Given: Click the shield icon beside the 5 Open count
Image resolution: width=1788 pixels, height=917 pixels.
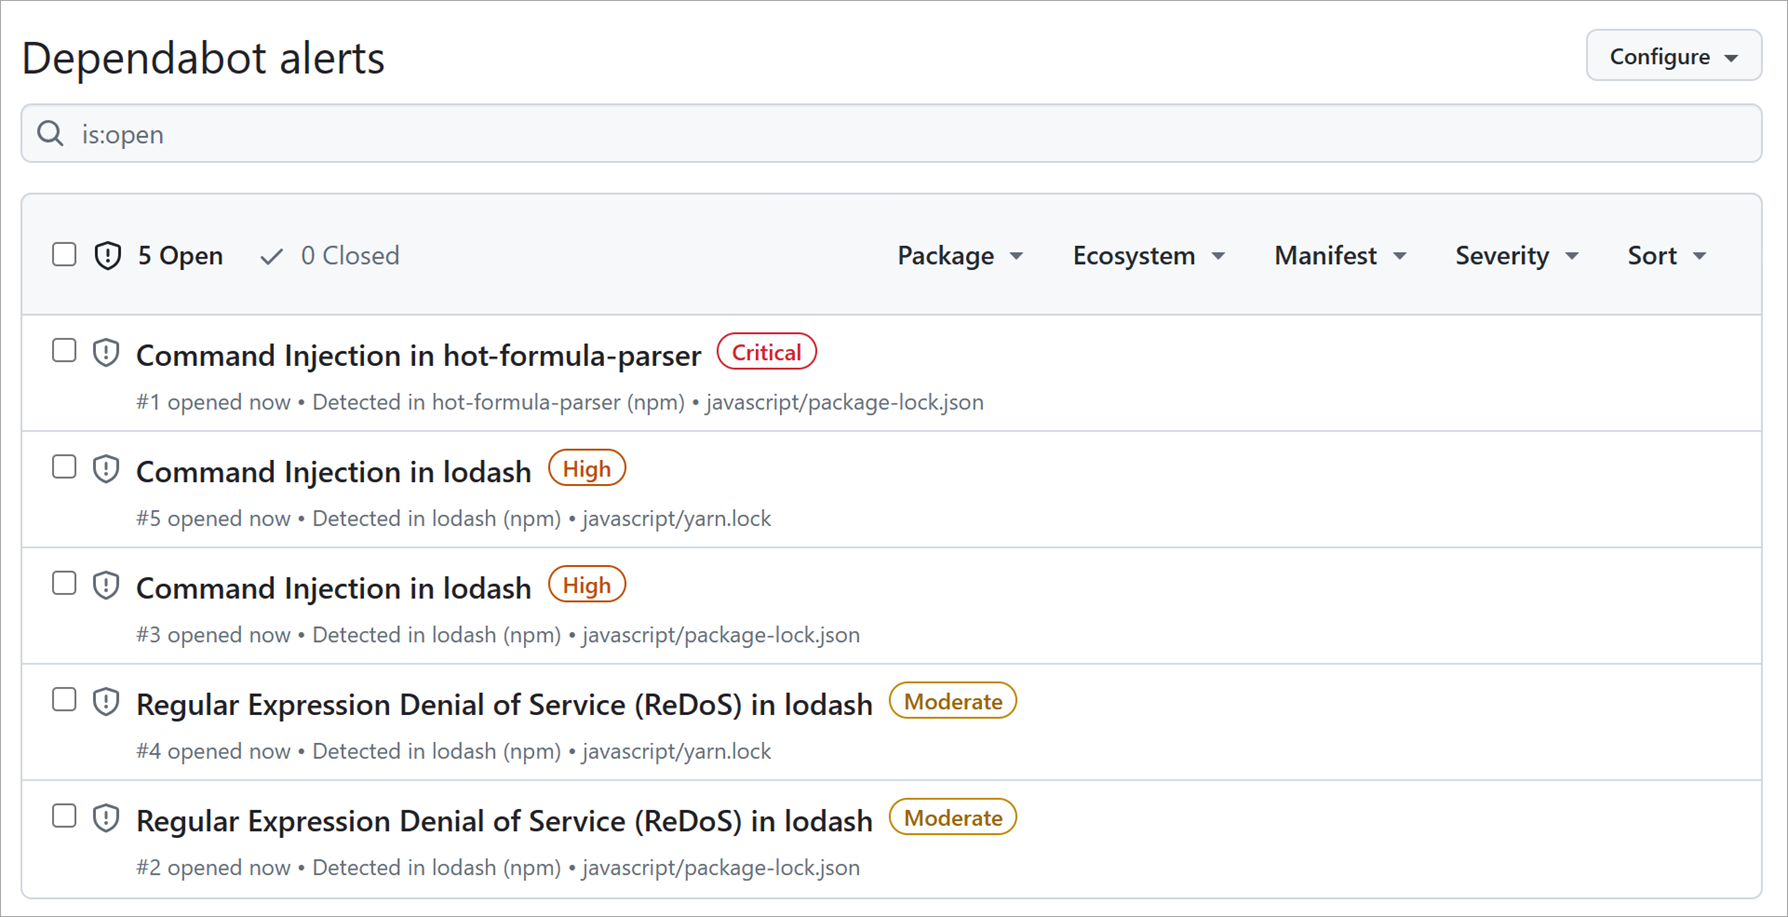Looking at the screenshot, I should [x=107, y=255].
